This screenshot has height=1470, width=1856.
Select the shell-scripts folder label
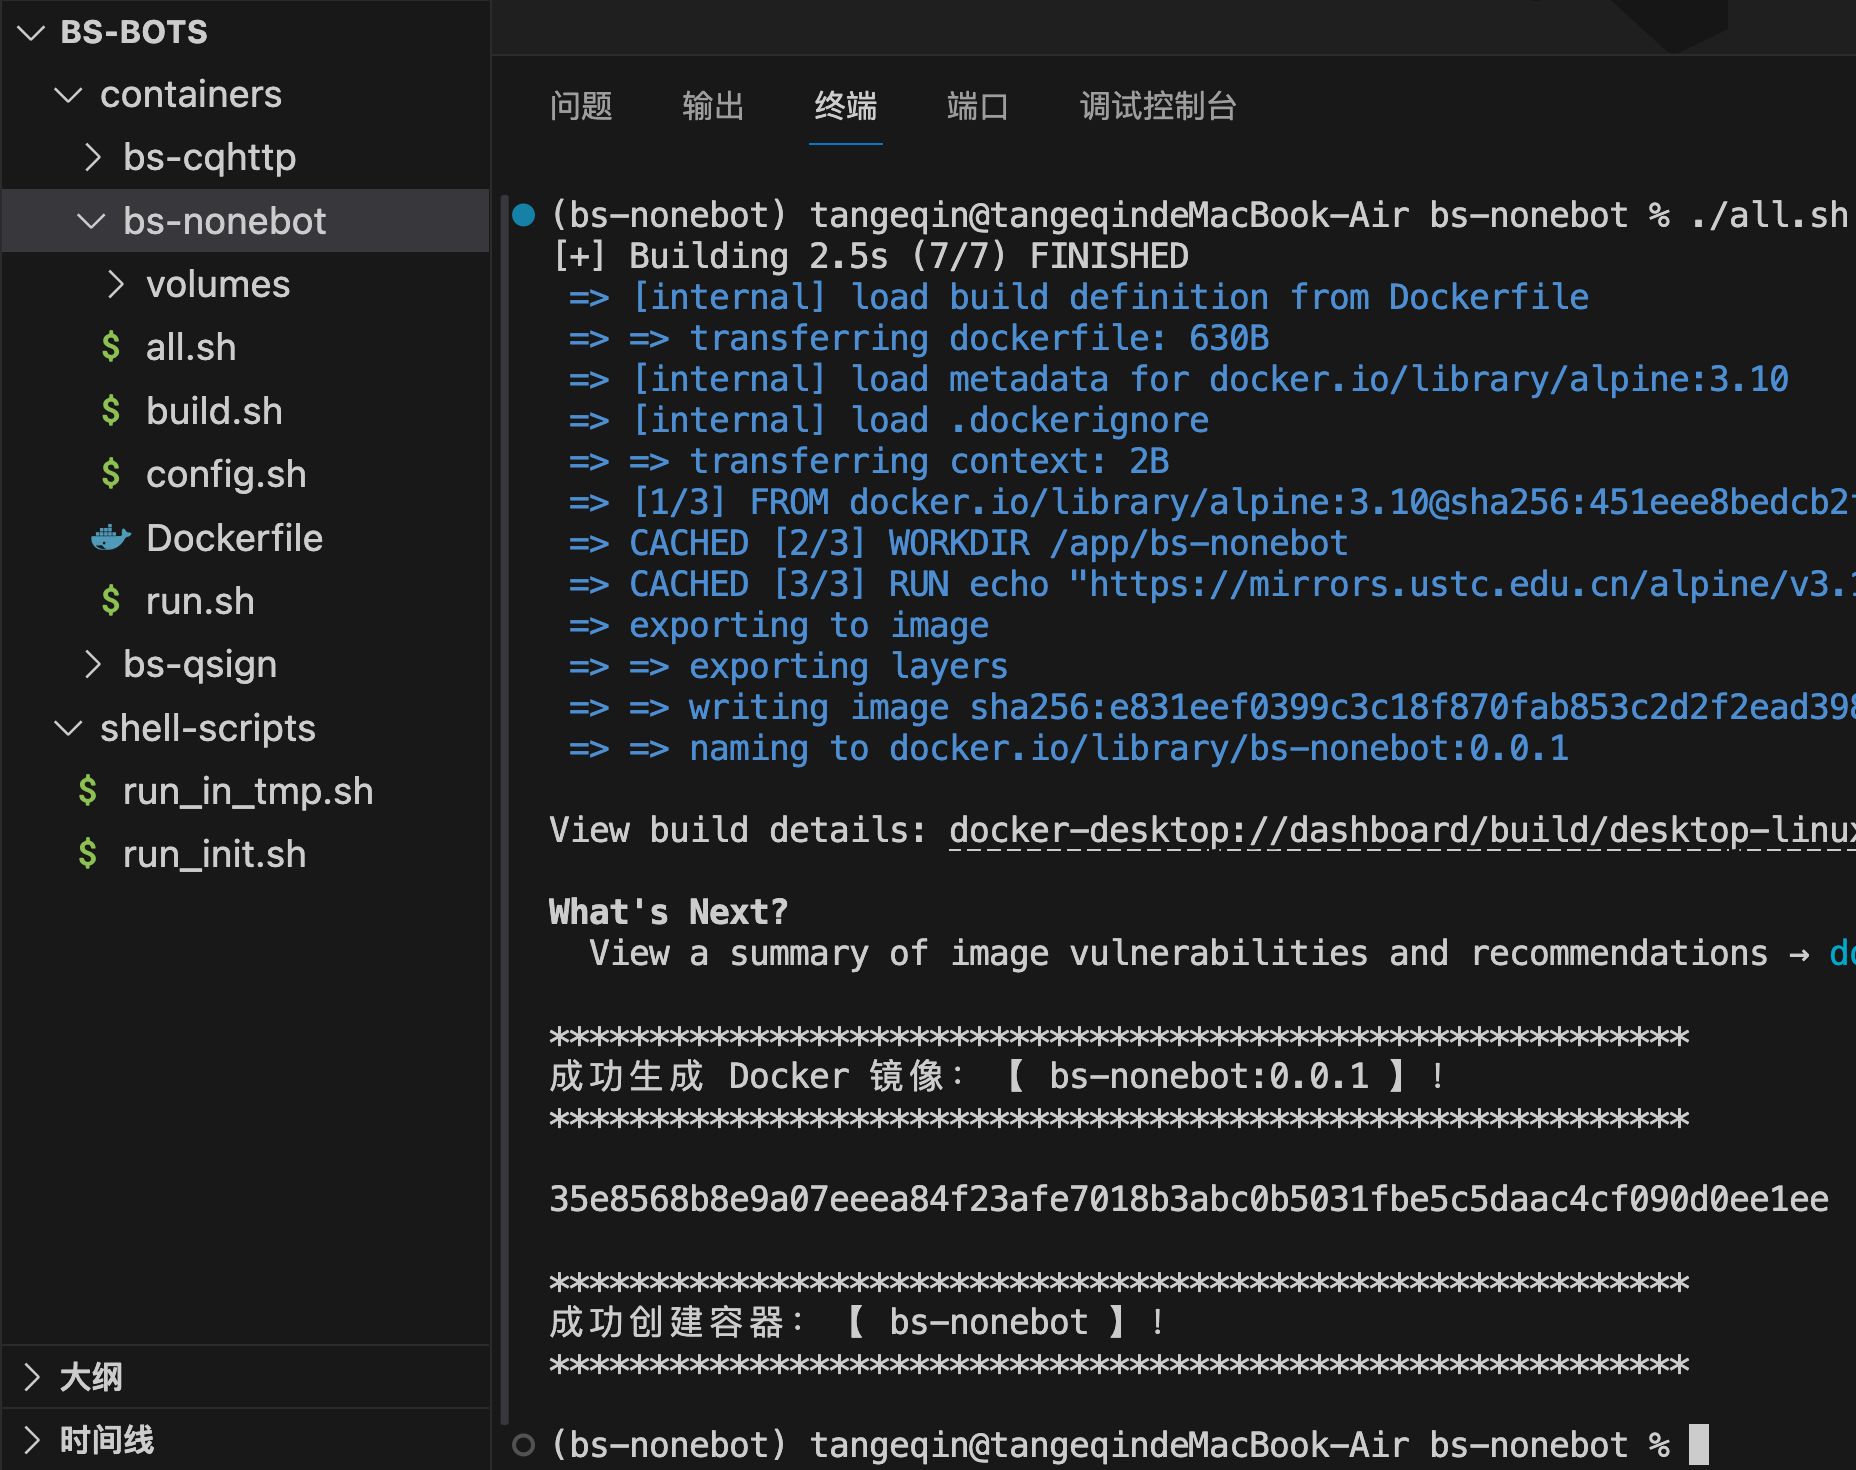pos(208,728)
